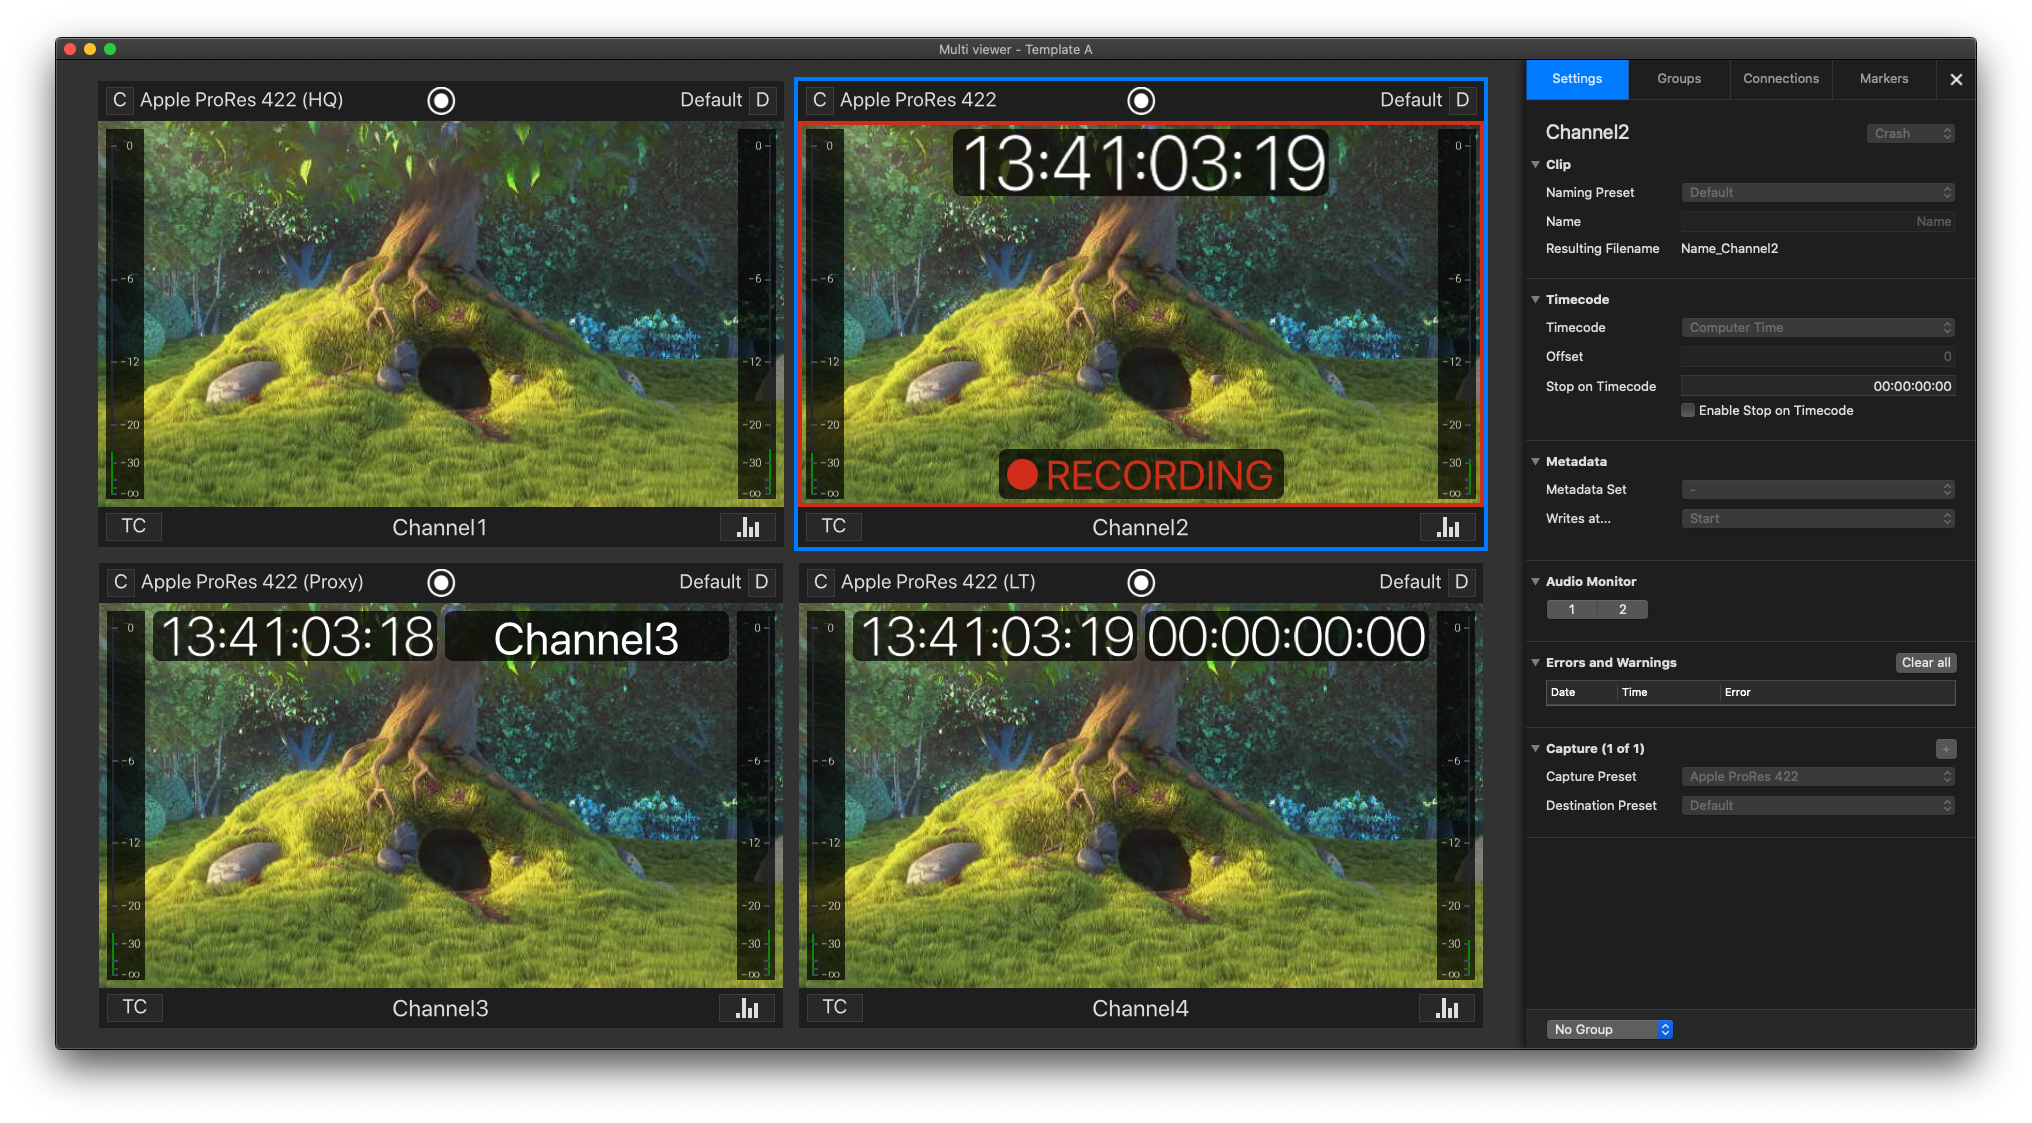Switch to the Groups tab
Image resolution: width=2032 pixels, height=1123 pixels.
pos(1679,79)
